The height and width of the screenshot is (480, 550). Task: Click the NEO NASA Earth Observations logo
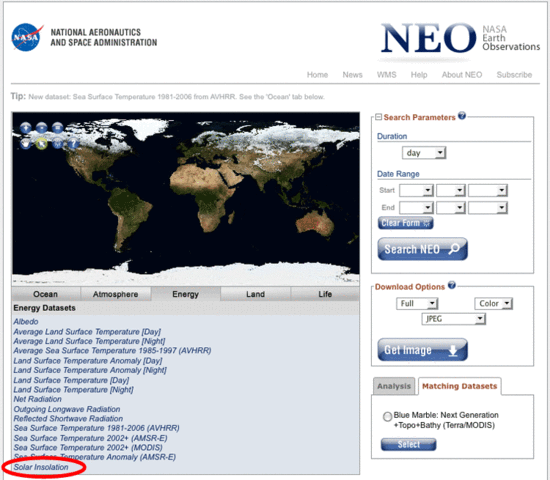point(460,38)
